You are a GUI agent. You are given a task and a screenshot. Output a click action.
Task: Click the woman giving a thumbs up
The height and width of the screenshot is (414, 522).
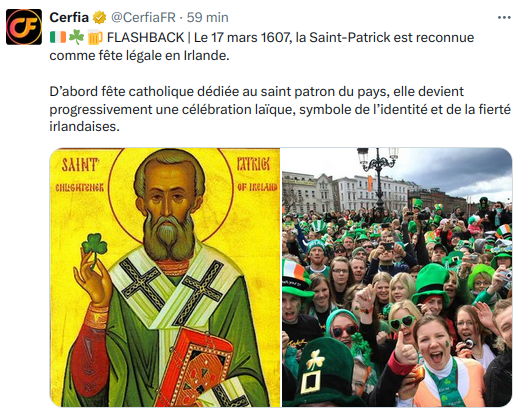(x=438, y=363)
